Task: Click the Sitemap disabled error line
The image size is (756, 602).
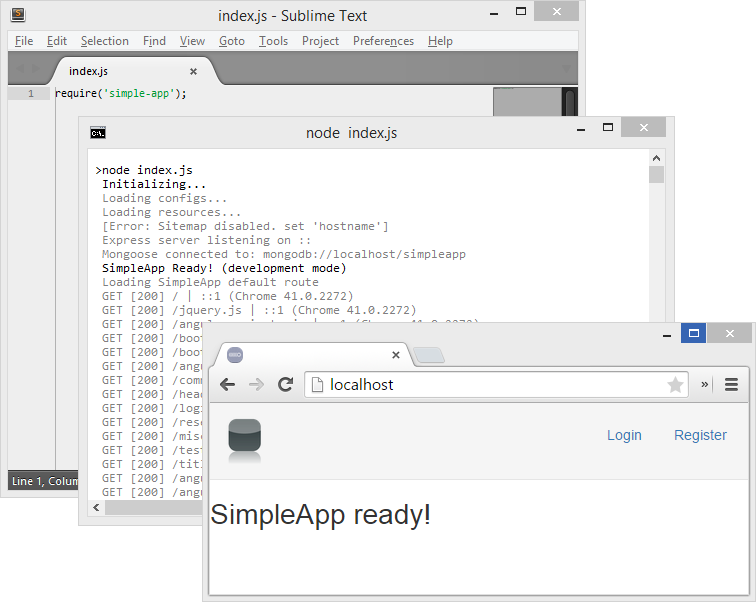Action: [245, 226]
